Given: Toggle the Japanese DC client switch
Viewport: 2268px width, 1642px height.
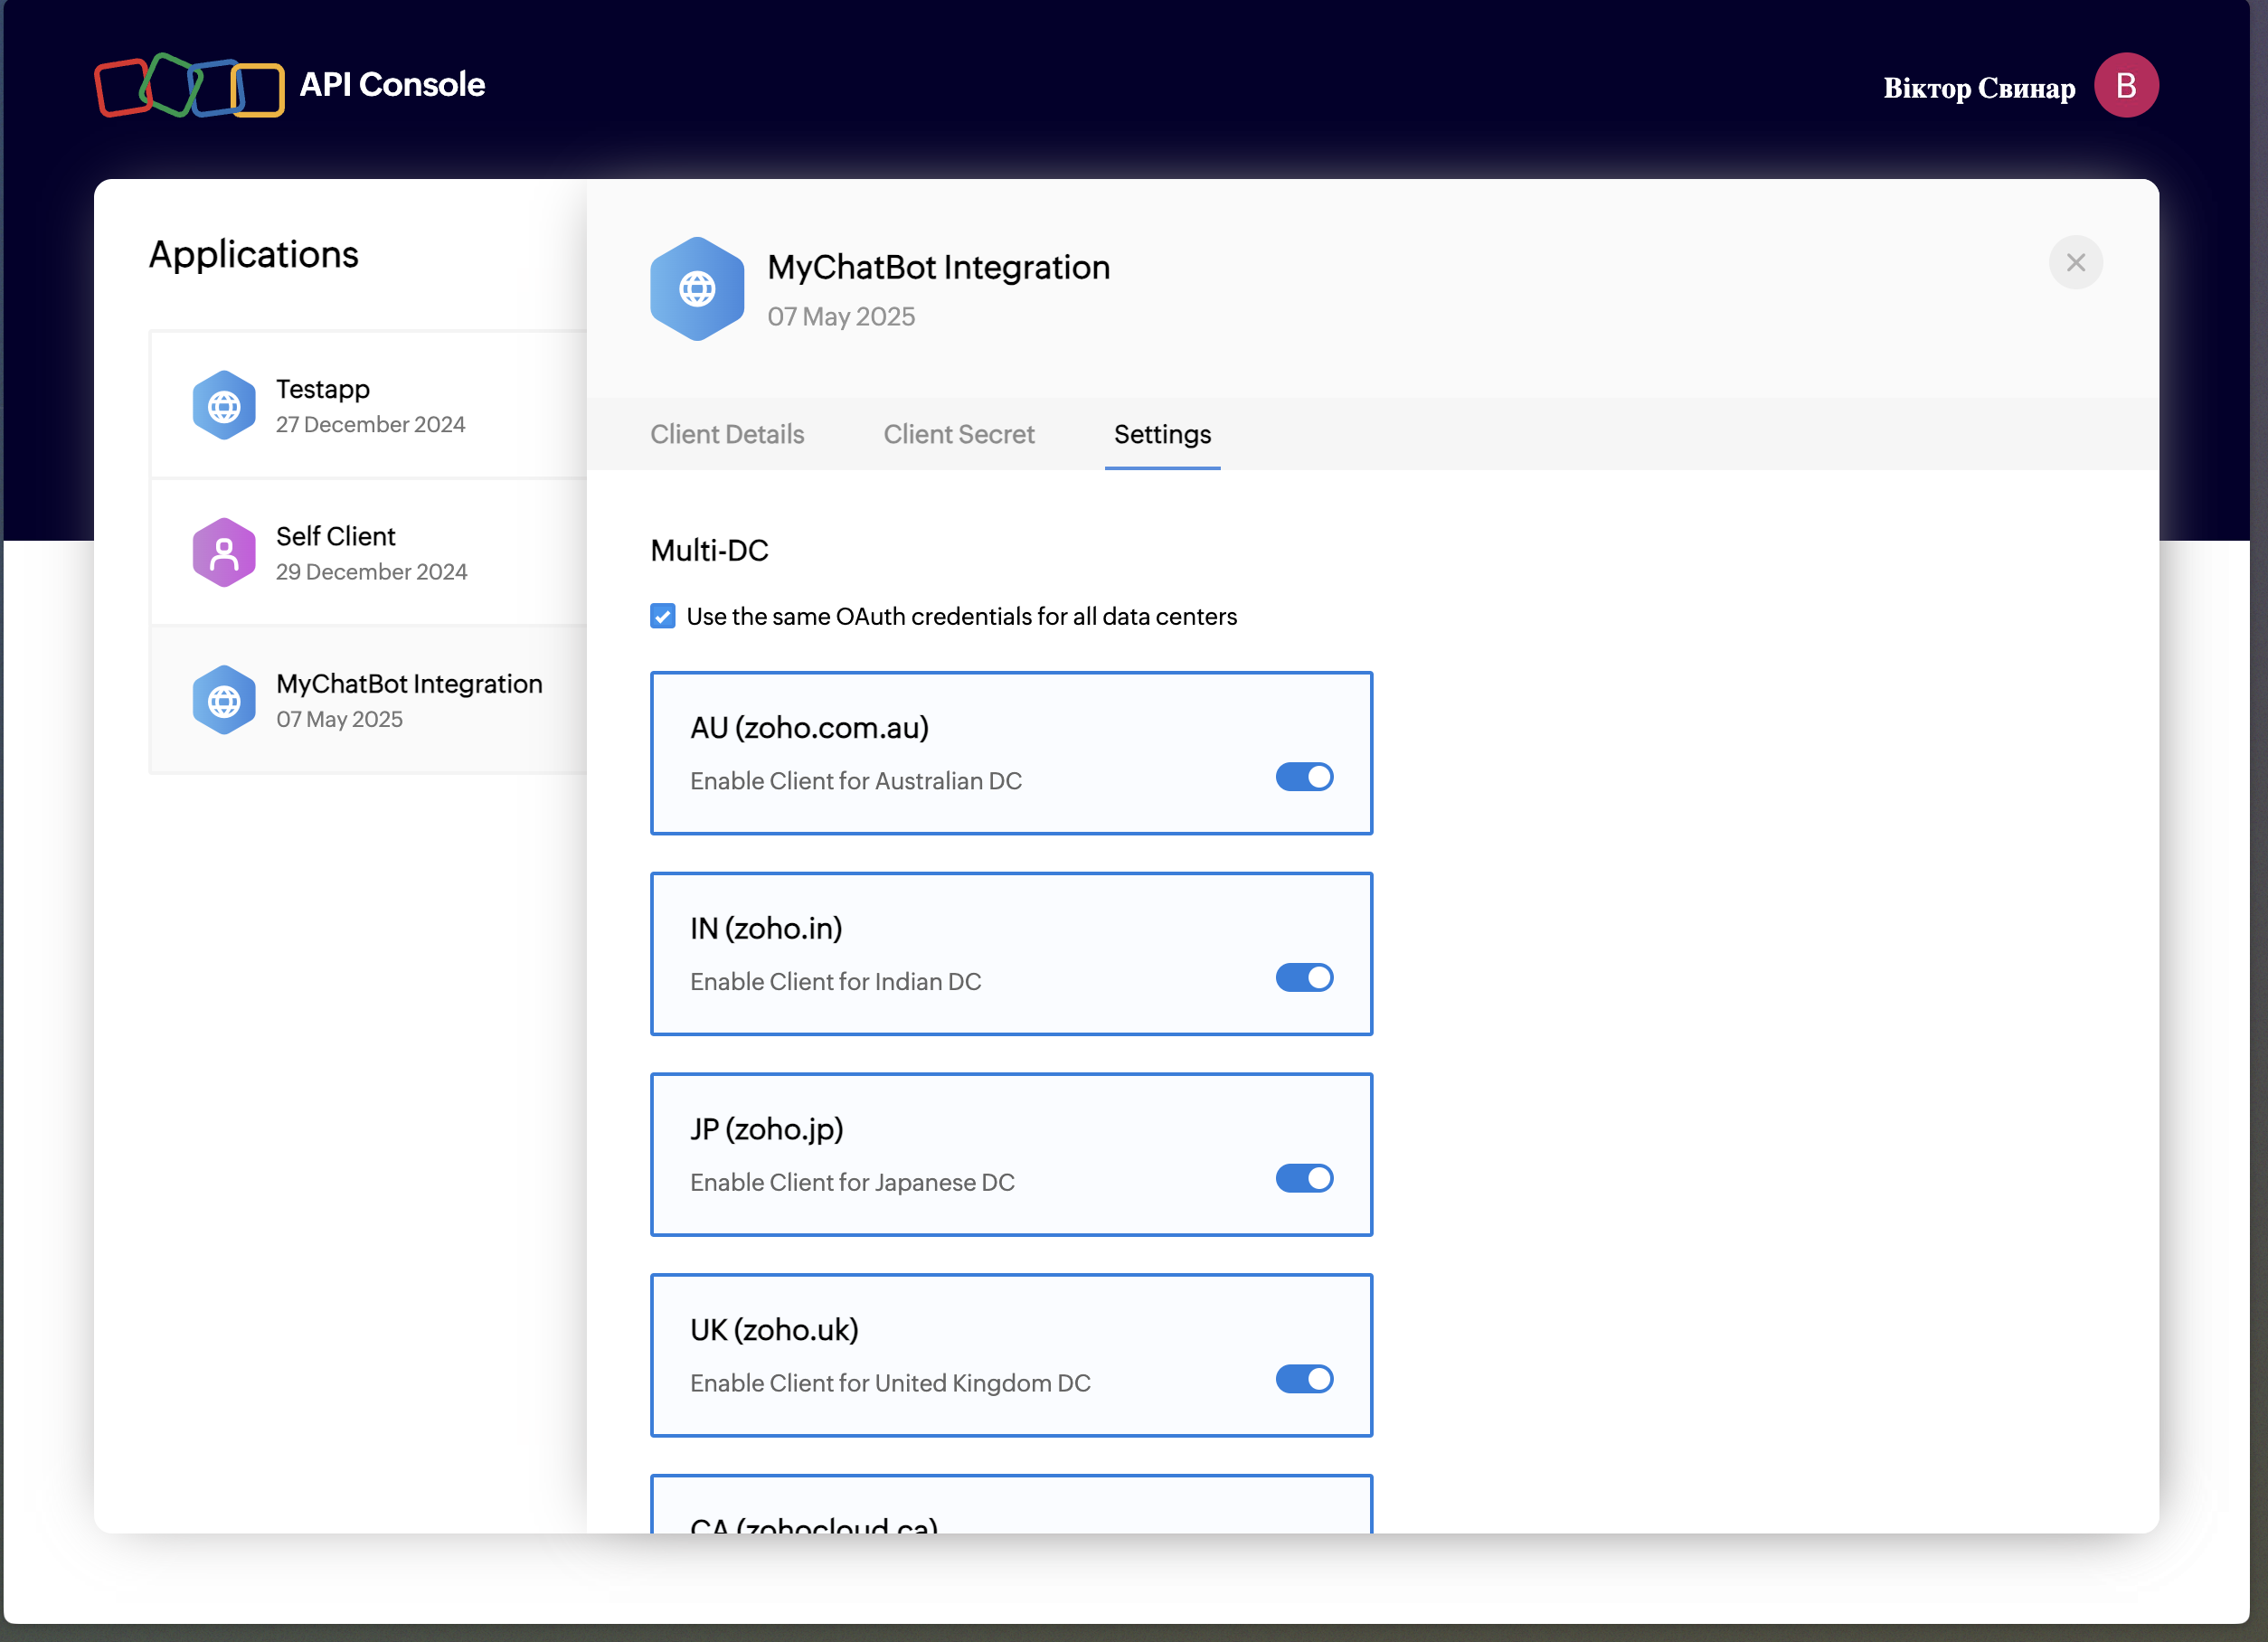Looking at the screenshot, I should pos(1303,1179).
